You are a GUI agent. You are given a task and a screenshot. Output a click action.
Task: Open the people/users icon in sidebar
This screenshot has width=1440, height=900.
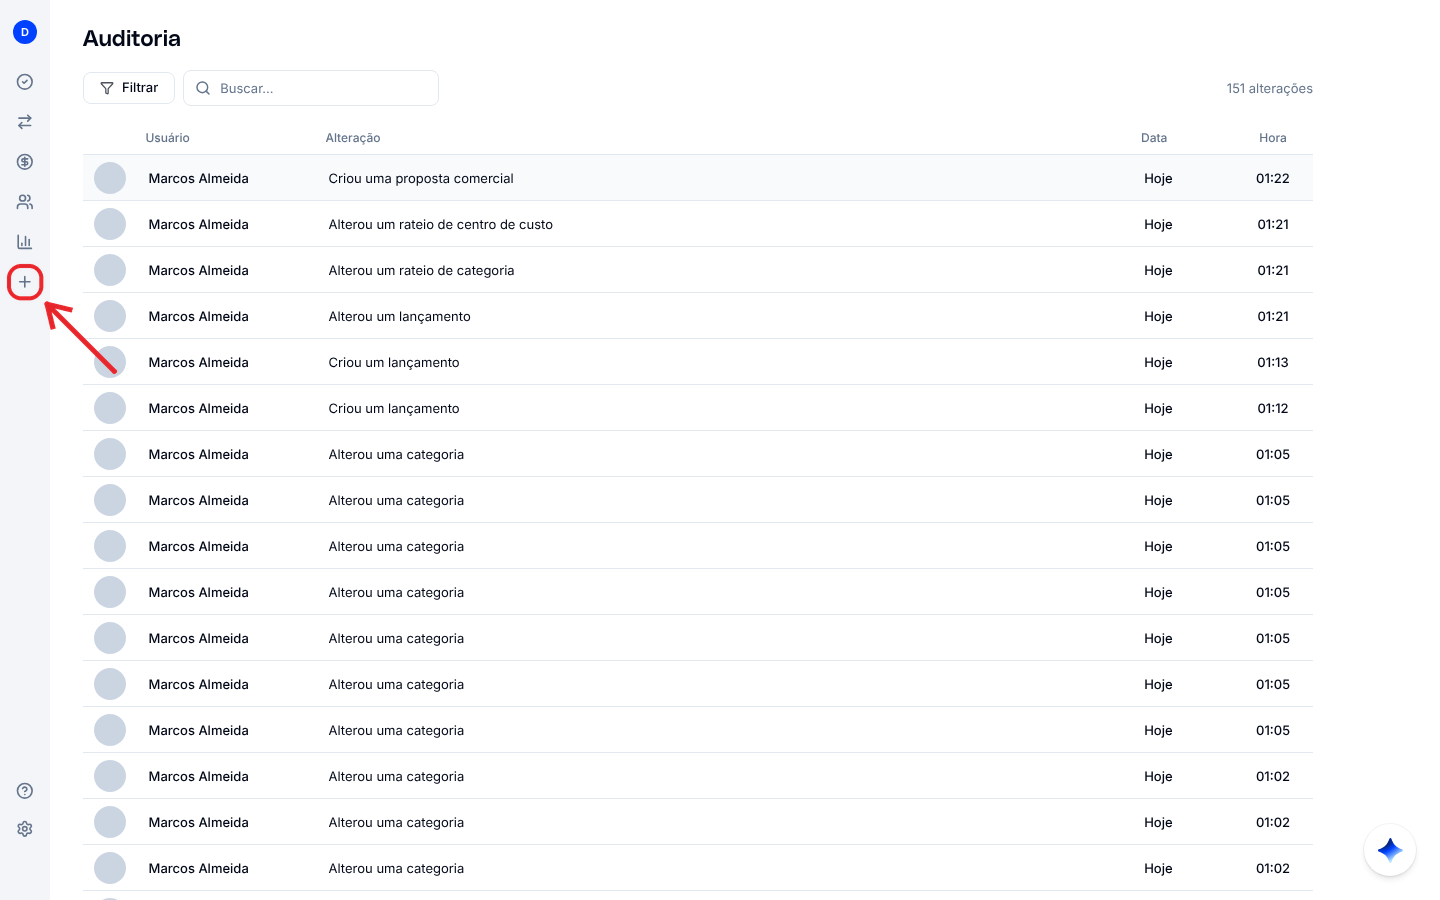(25, 202)
